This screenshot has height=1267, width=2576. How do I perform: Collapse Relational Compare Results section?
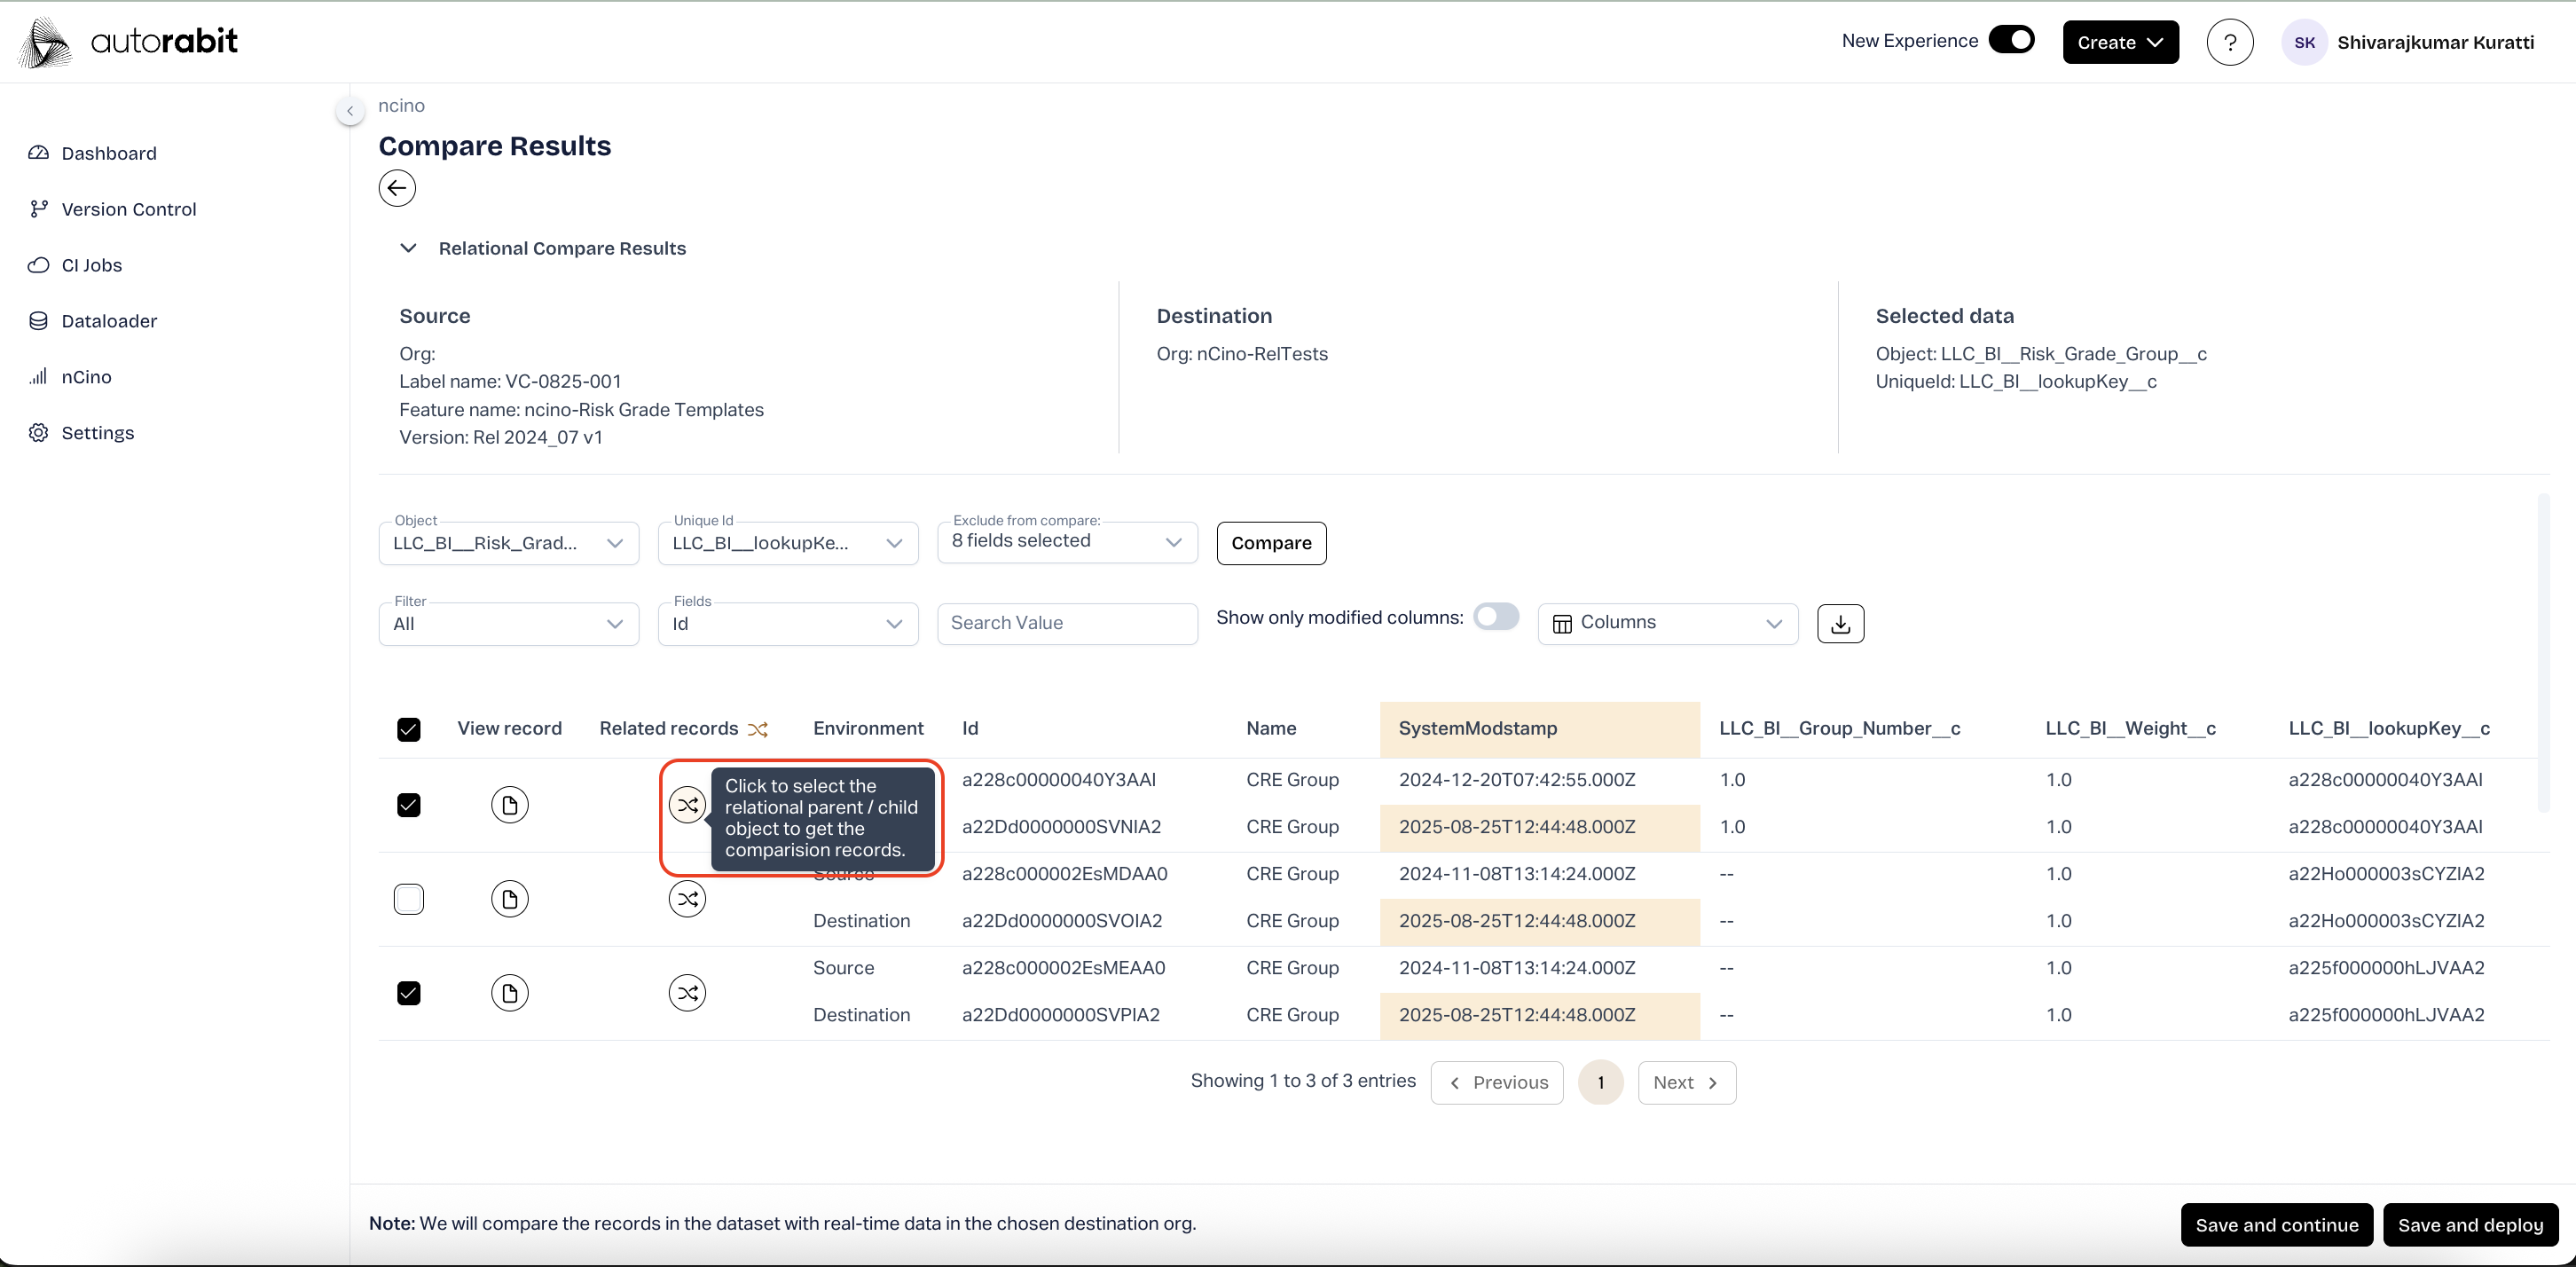pyautogui.click(x=408, y=248)
